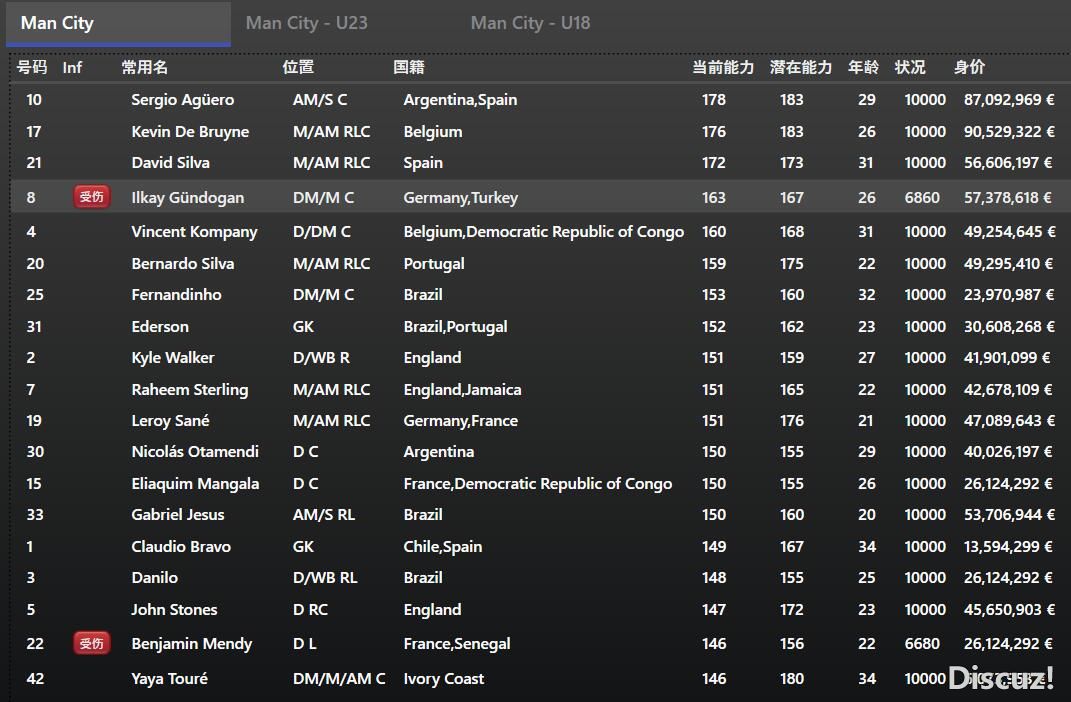The image size is (1071, 702).
Task: Click current ability 178 for Agüero
Action: click(714, 100)
